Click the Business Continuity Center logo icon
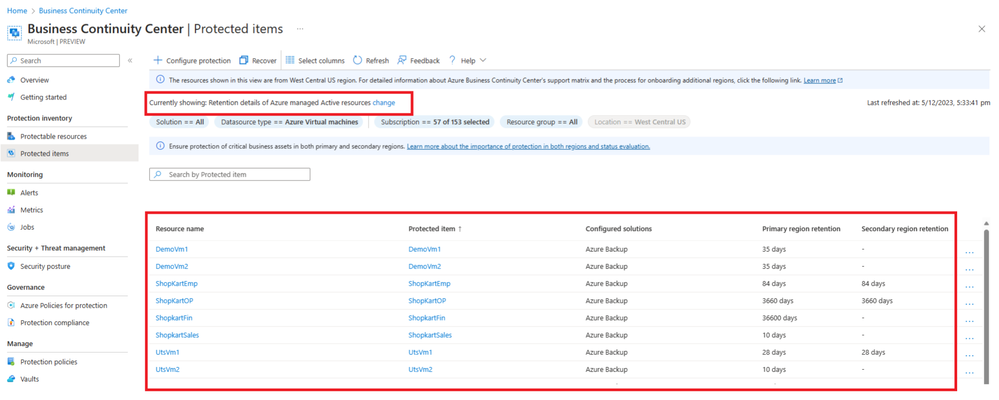The height and width of the screenshot is (400, 999). click(x=15, y=32)
